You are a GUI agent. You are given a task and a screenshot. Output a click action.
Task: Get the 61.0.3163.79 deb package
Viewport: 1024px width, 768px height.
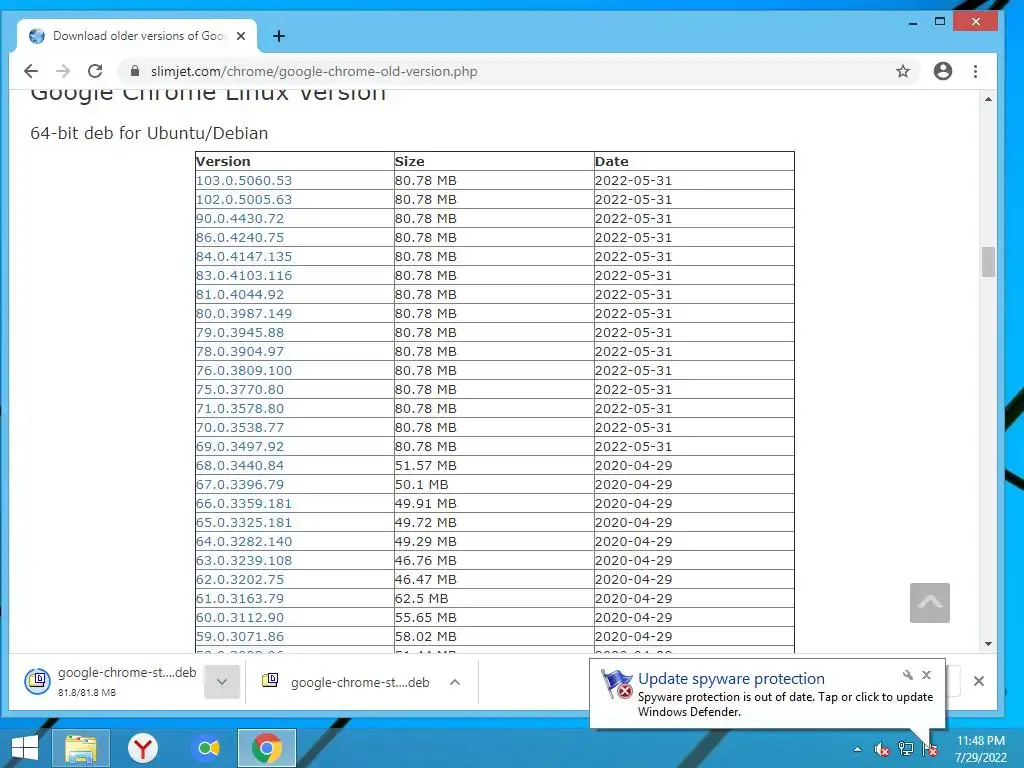(240, 598)
